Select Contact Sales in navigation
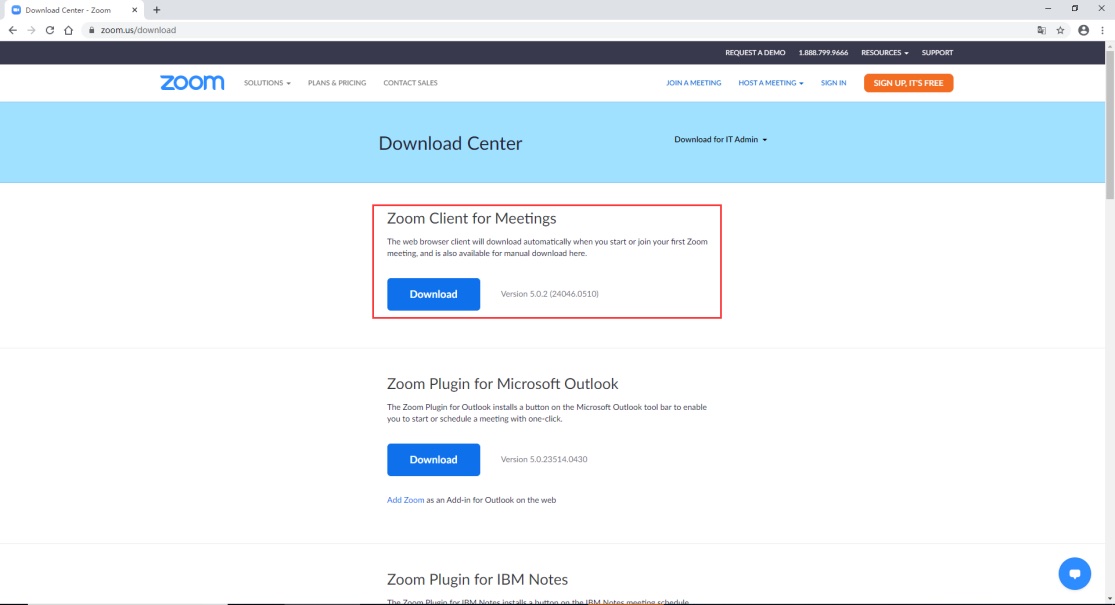 coord(410,83)
